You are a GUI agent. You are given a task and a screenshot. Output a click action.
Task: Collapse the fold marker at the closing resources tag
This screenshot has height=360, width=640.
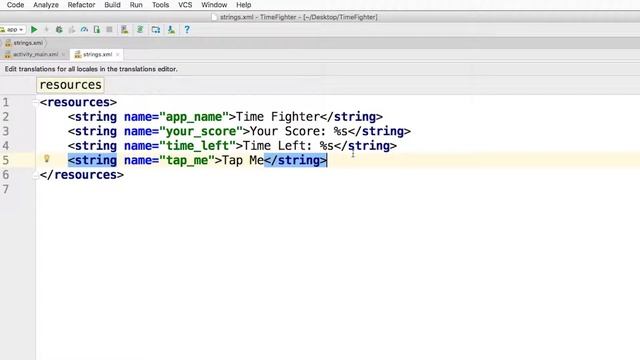click(x=36, y=176)
